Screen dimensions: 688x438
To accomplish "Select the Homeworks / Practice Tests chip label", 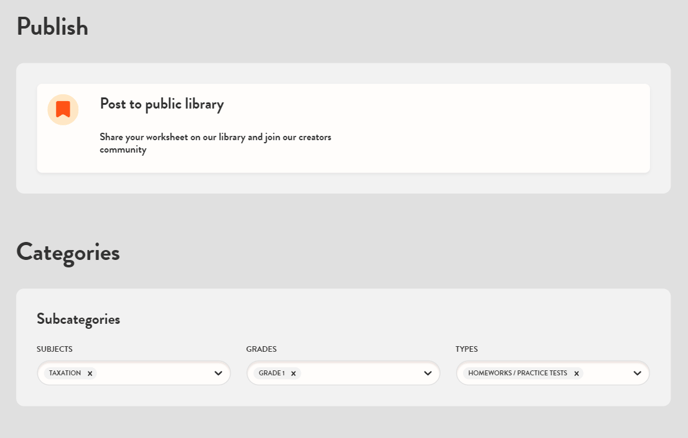I will click(517, 373).
